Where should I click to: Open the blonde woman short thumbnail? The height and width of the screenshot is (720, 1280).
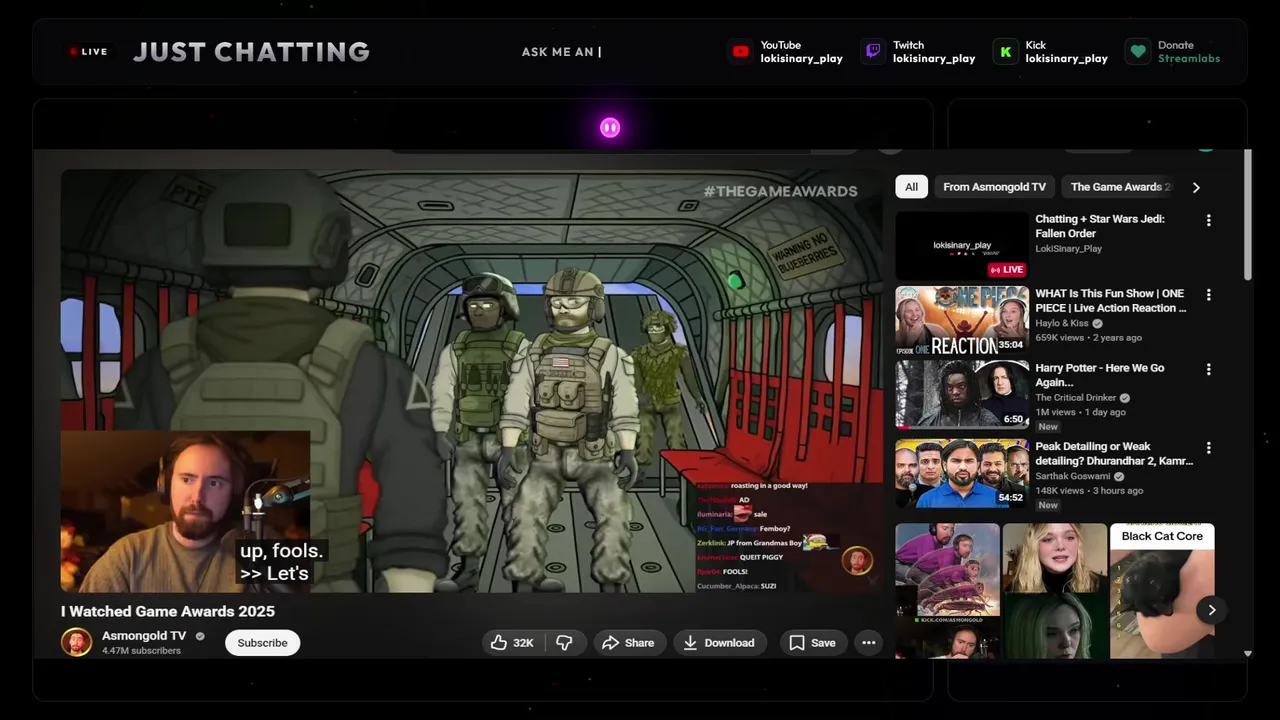pyautogui.click(x=1055, y=591)
